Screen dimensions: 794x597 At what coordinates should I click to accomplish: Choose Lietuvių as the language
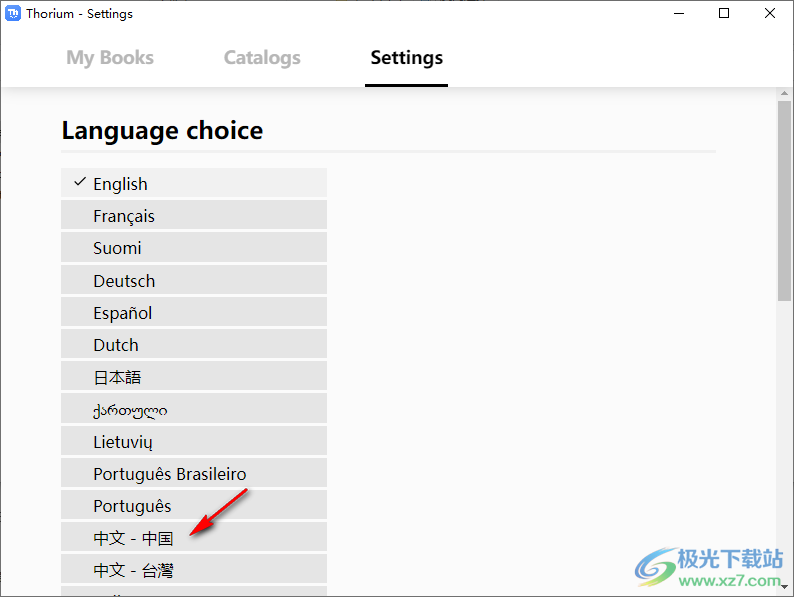click(x=194, y=441)
